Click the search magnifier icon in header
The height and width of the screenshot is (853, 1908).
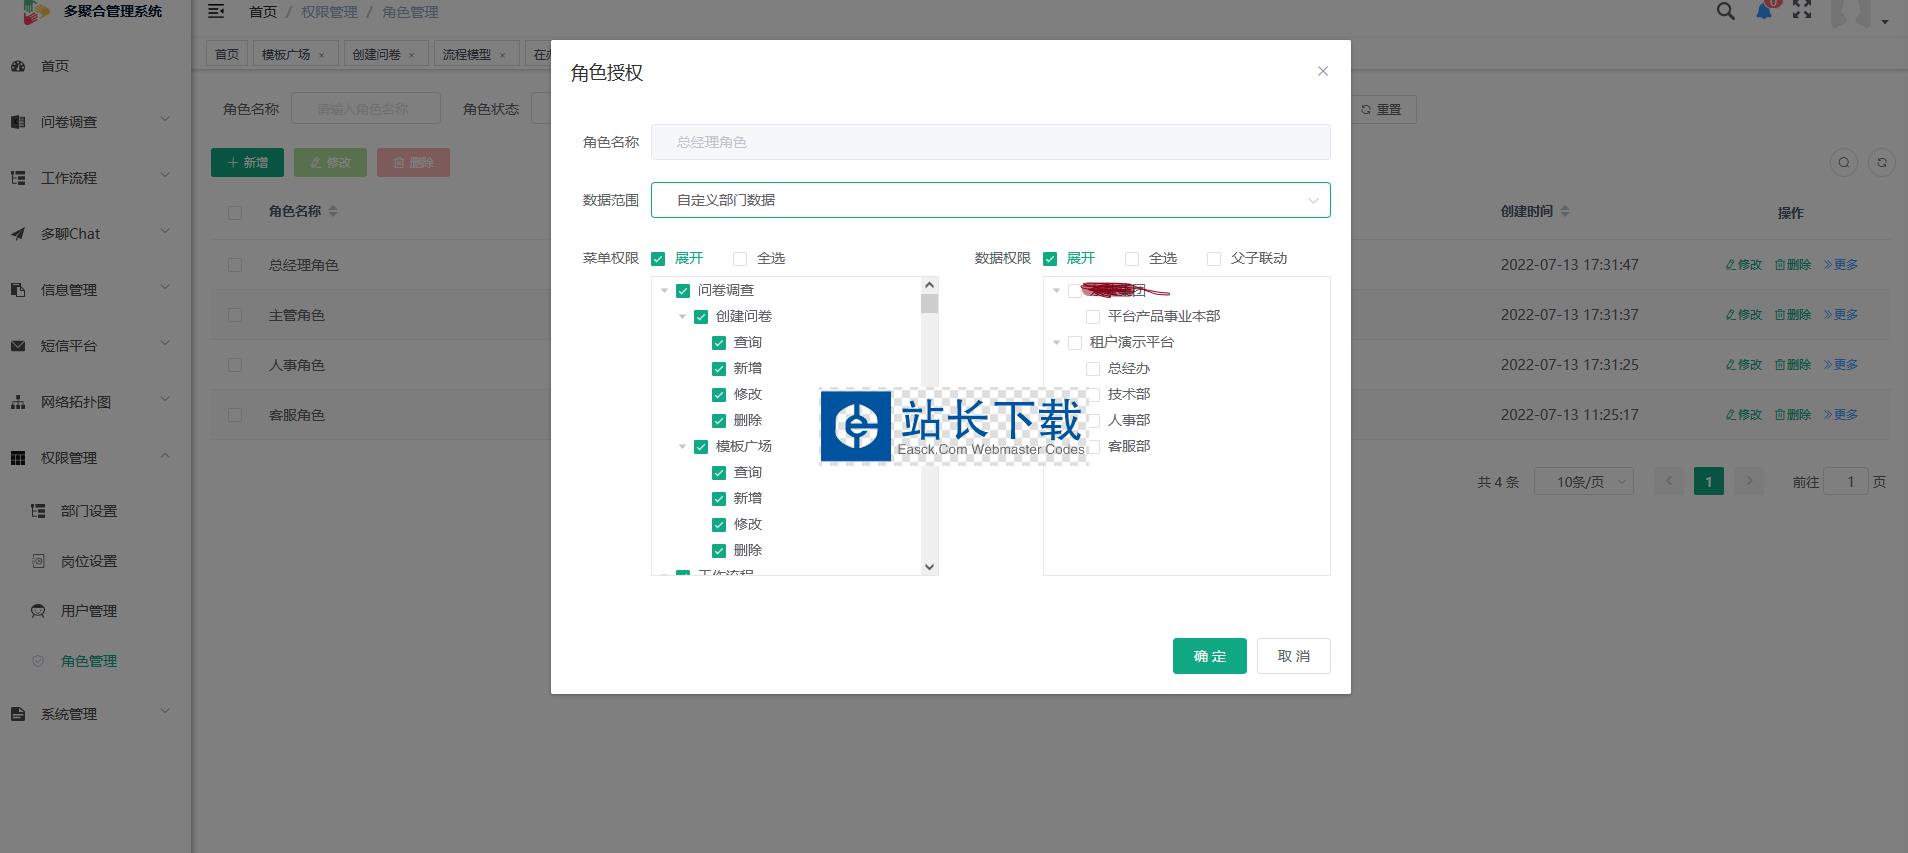(x=1726, y=11)
